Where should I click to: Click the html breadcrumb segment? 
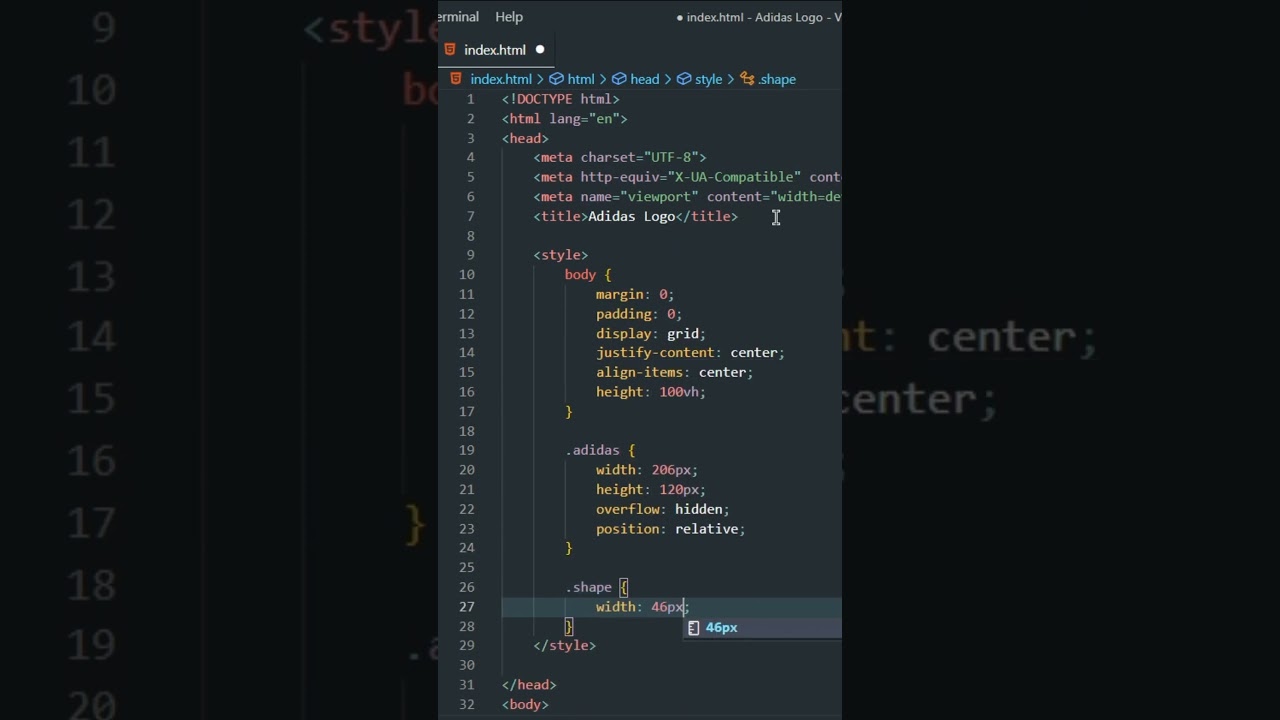point(581,79)
